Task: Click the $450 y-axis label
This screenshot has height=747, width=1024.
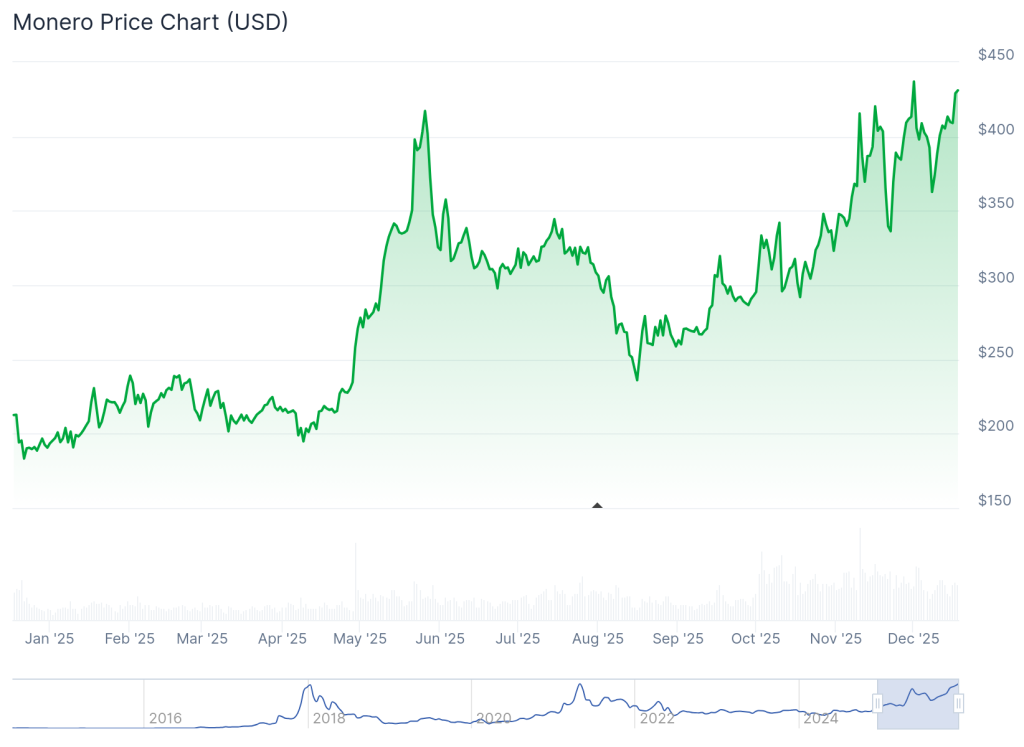Action: [x=996, y=55]
